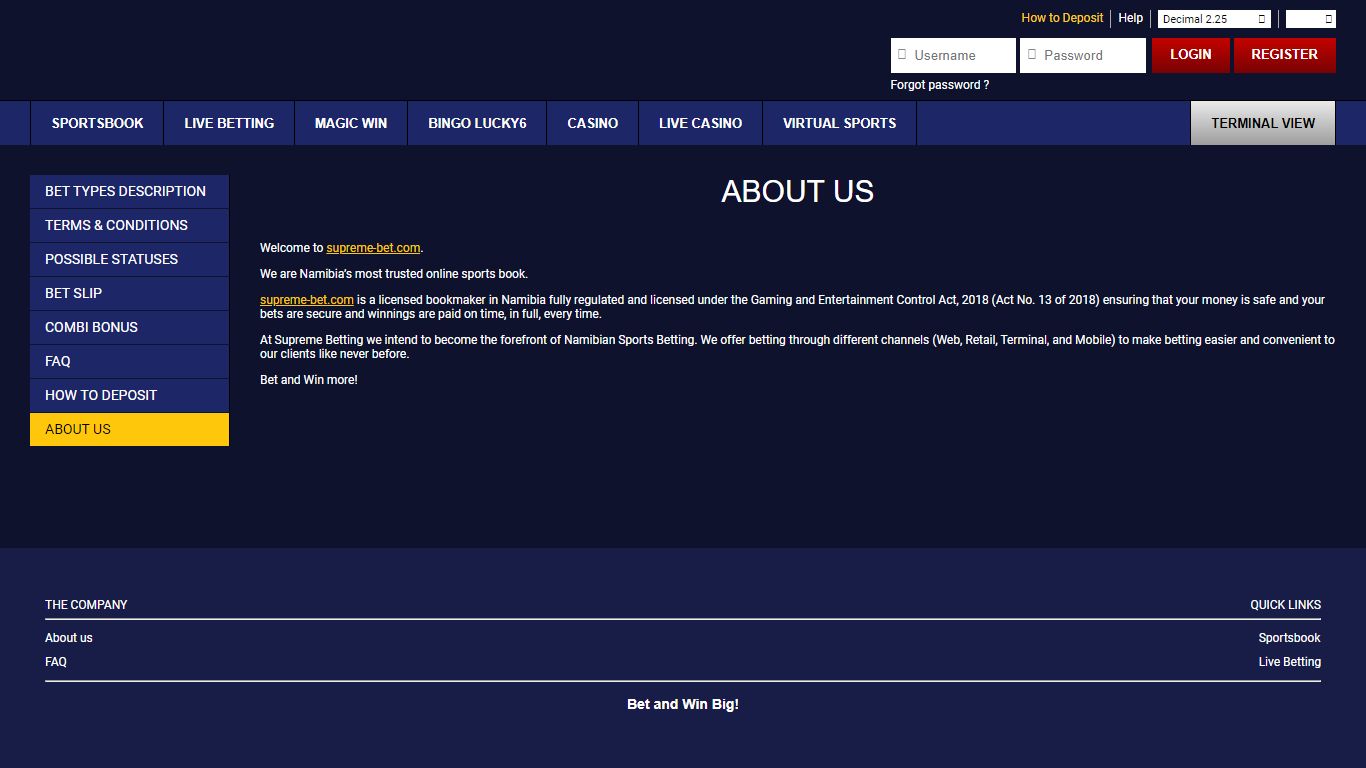
Task: Go to the SPORTSBOOK tab
Action: (x=97, y=123)
